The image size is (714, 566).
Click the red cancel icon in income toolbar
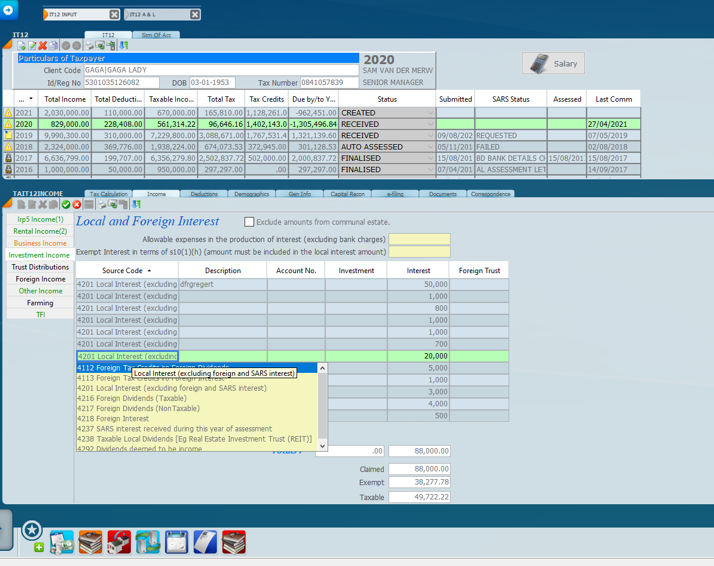click(77, 205)
